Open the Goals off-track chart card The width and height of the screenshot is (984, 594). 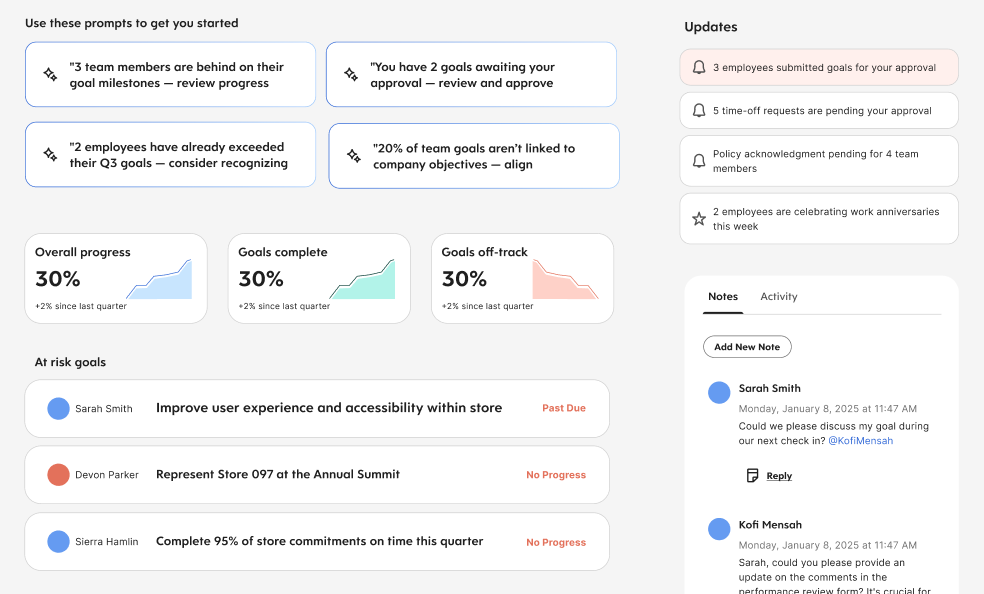tap(522, 278)
